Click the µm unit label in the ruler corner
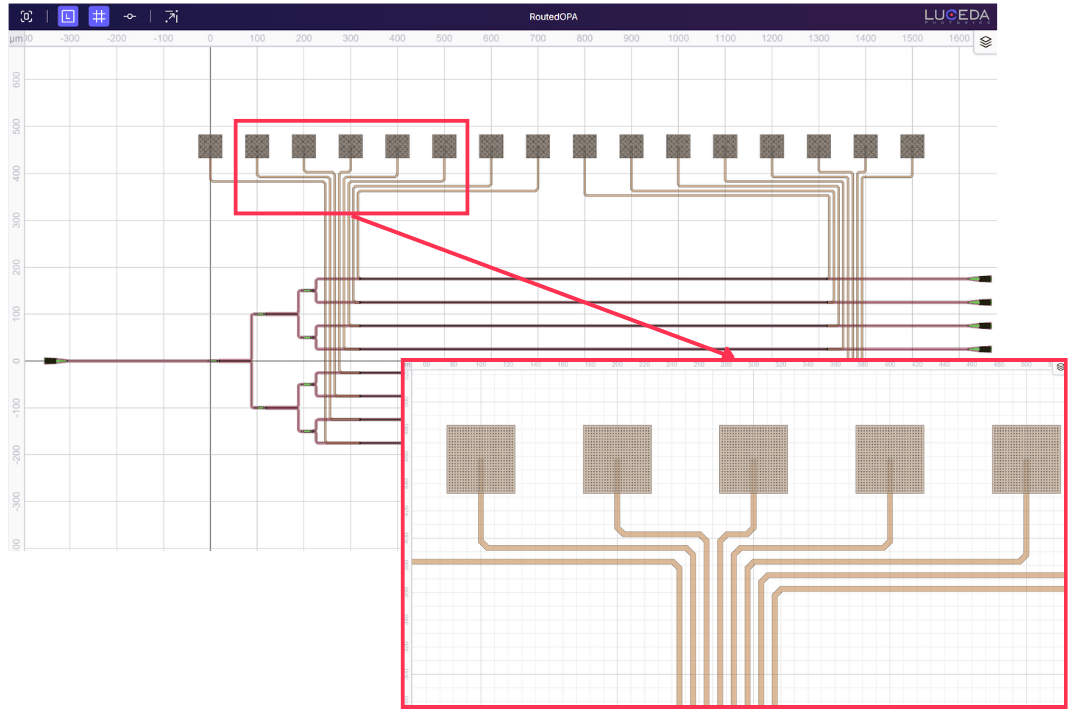 (x=15, y=38)
